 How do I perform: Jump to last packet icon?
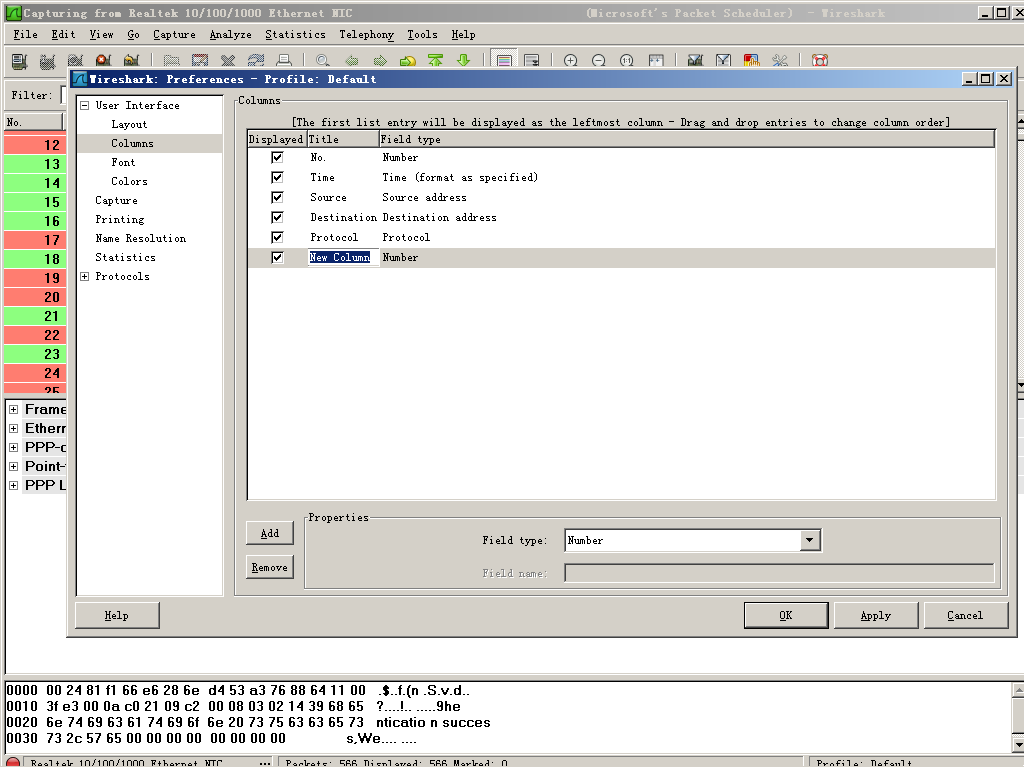tap(464, 61)
